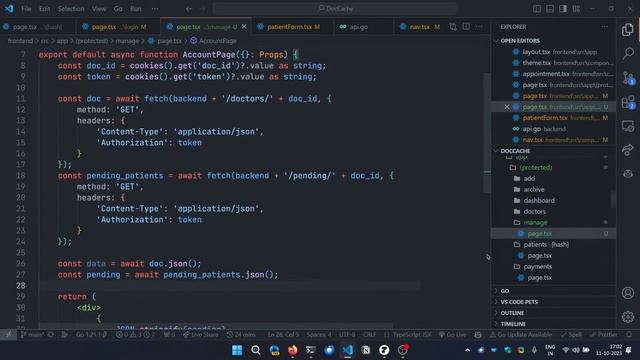This screenshot has width=640, height=360.
Task: Click Go Update Available status item
Action: tap(520, 335)
